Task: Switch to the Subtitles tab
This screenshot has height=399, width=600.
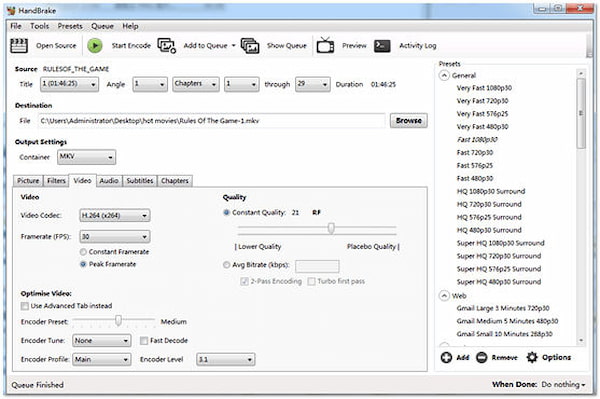Action: pyautogui.click(x=140, y=181)
